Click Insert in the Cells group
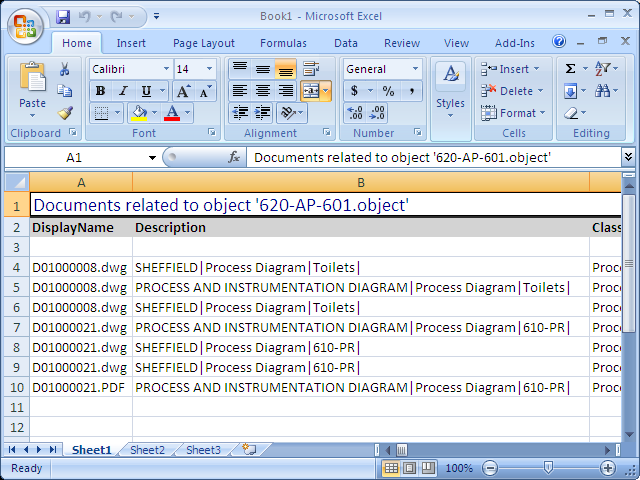The image size is (640, 480). pyautogui.click(x=510, y=69)
